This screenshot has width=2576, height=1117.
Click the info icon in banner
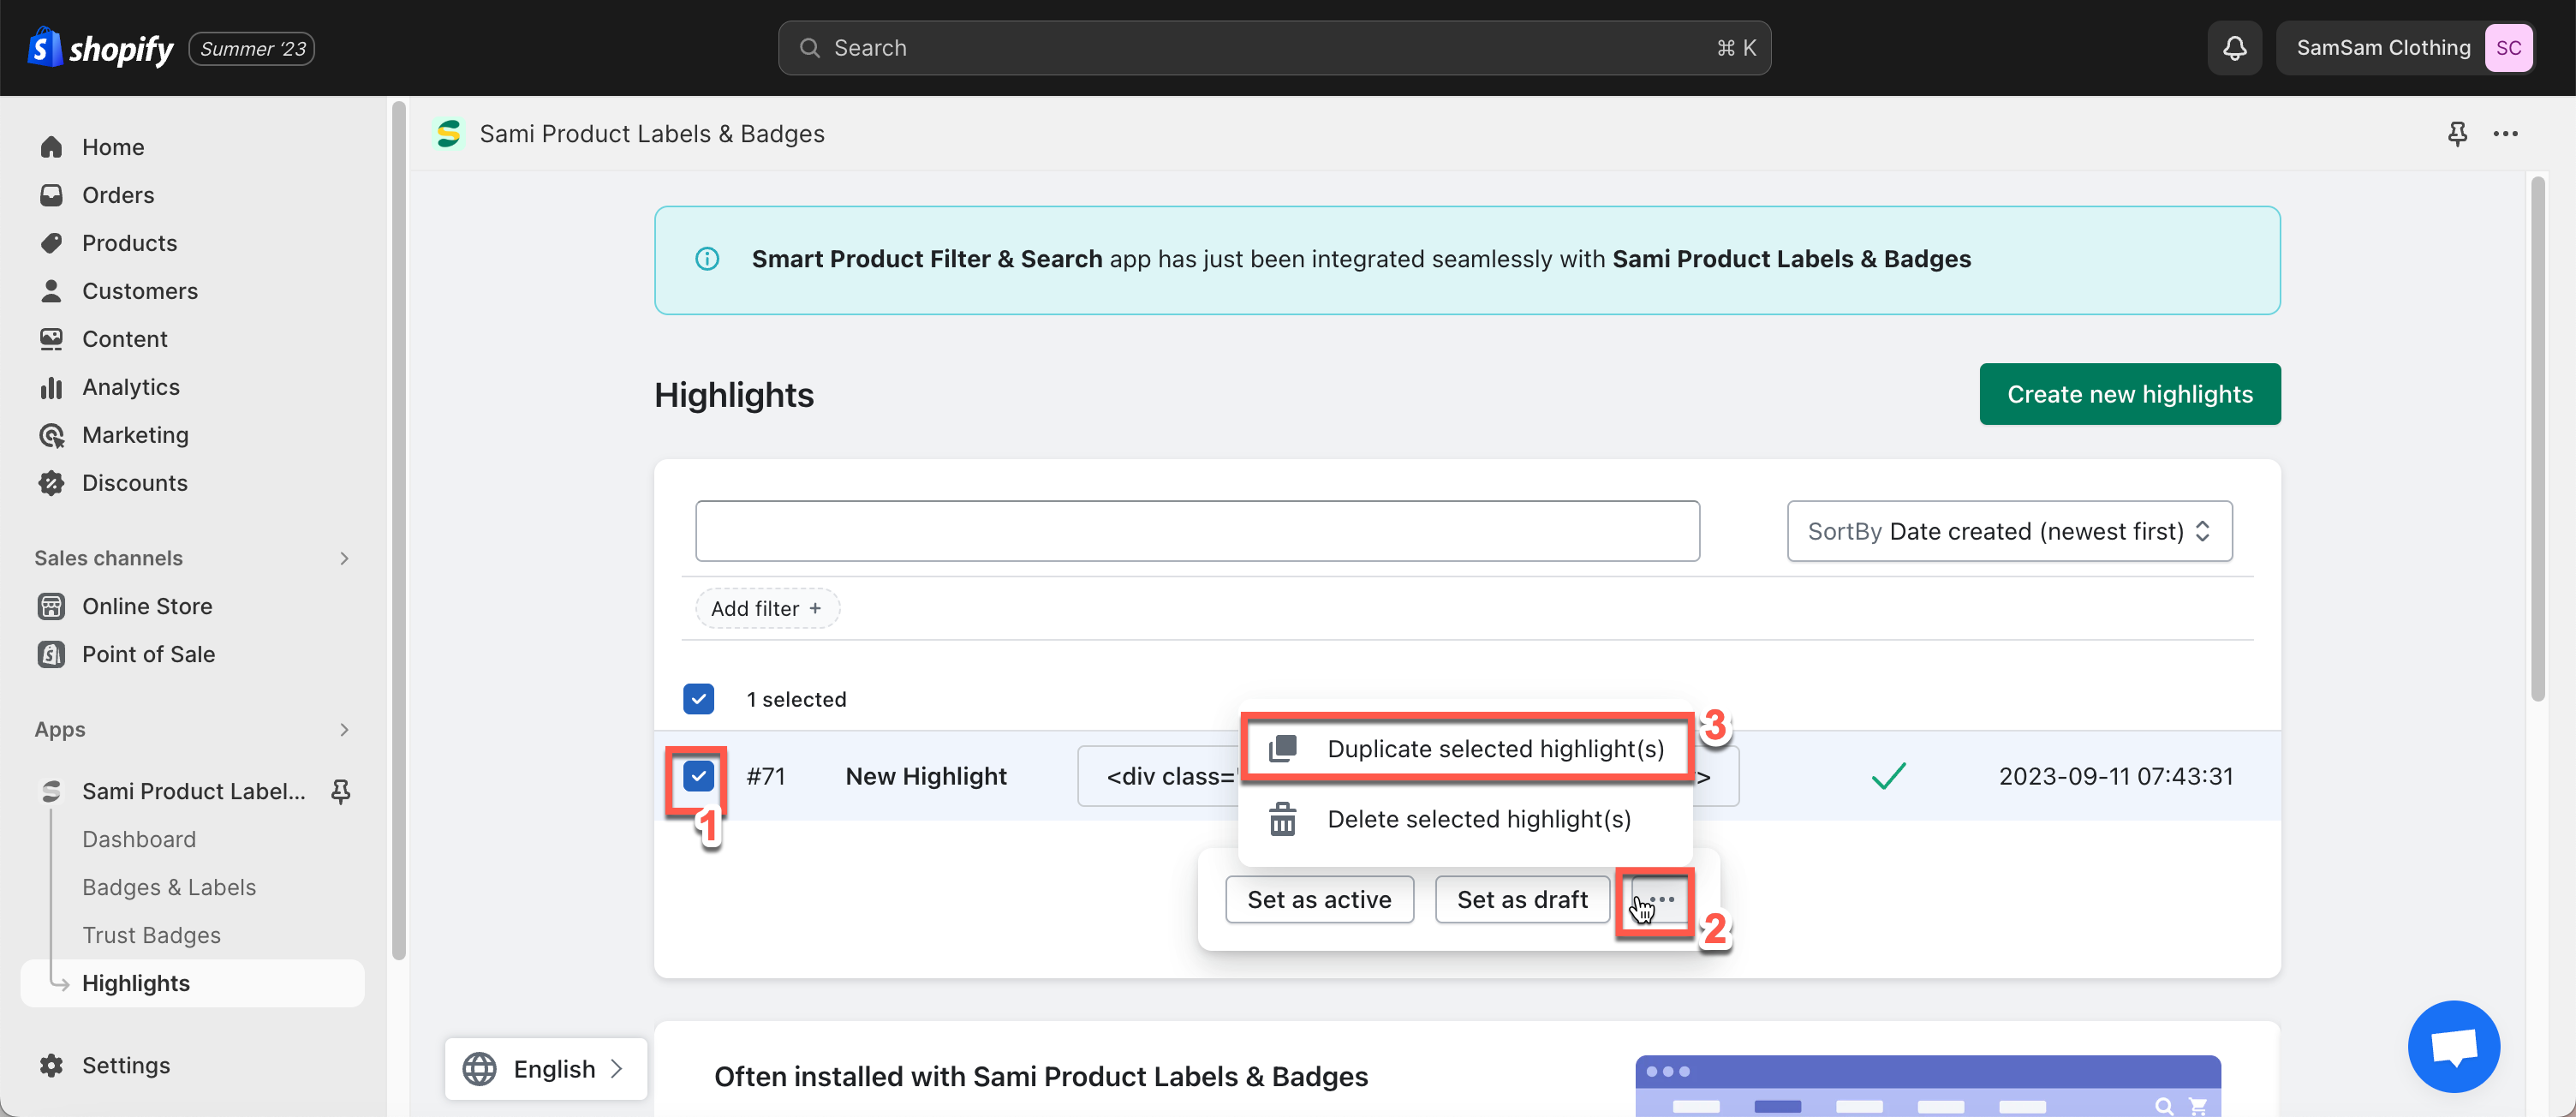tap(707, 259)
